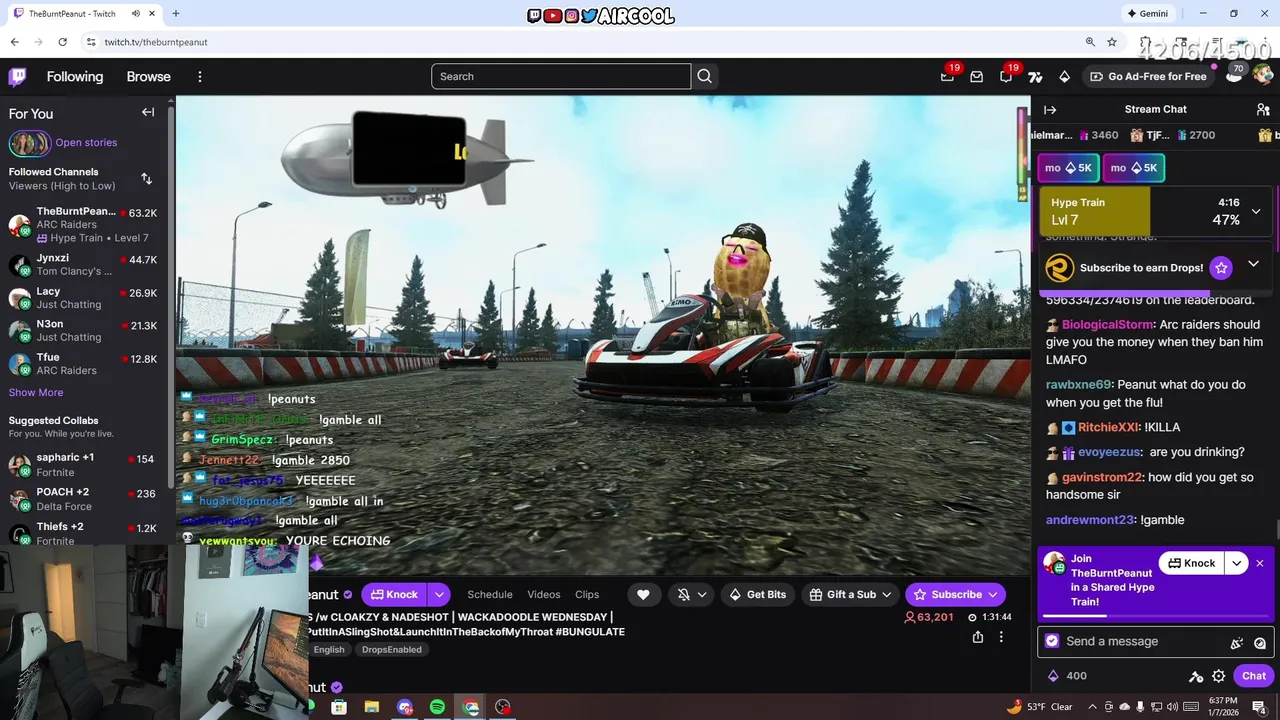Click the Open stories link
Viewport: 1280px width, 720px height.
[x=86, y=143]
